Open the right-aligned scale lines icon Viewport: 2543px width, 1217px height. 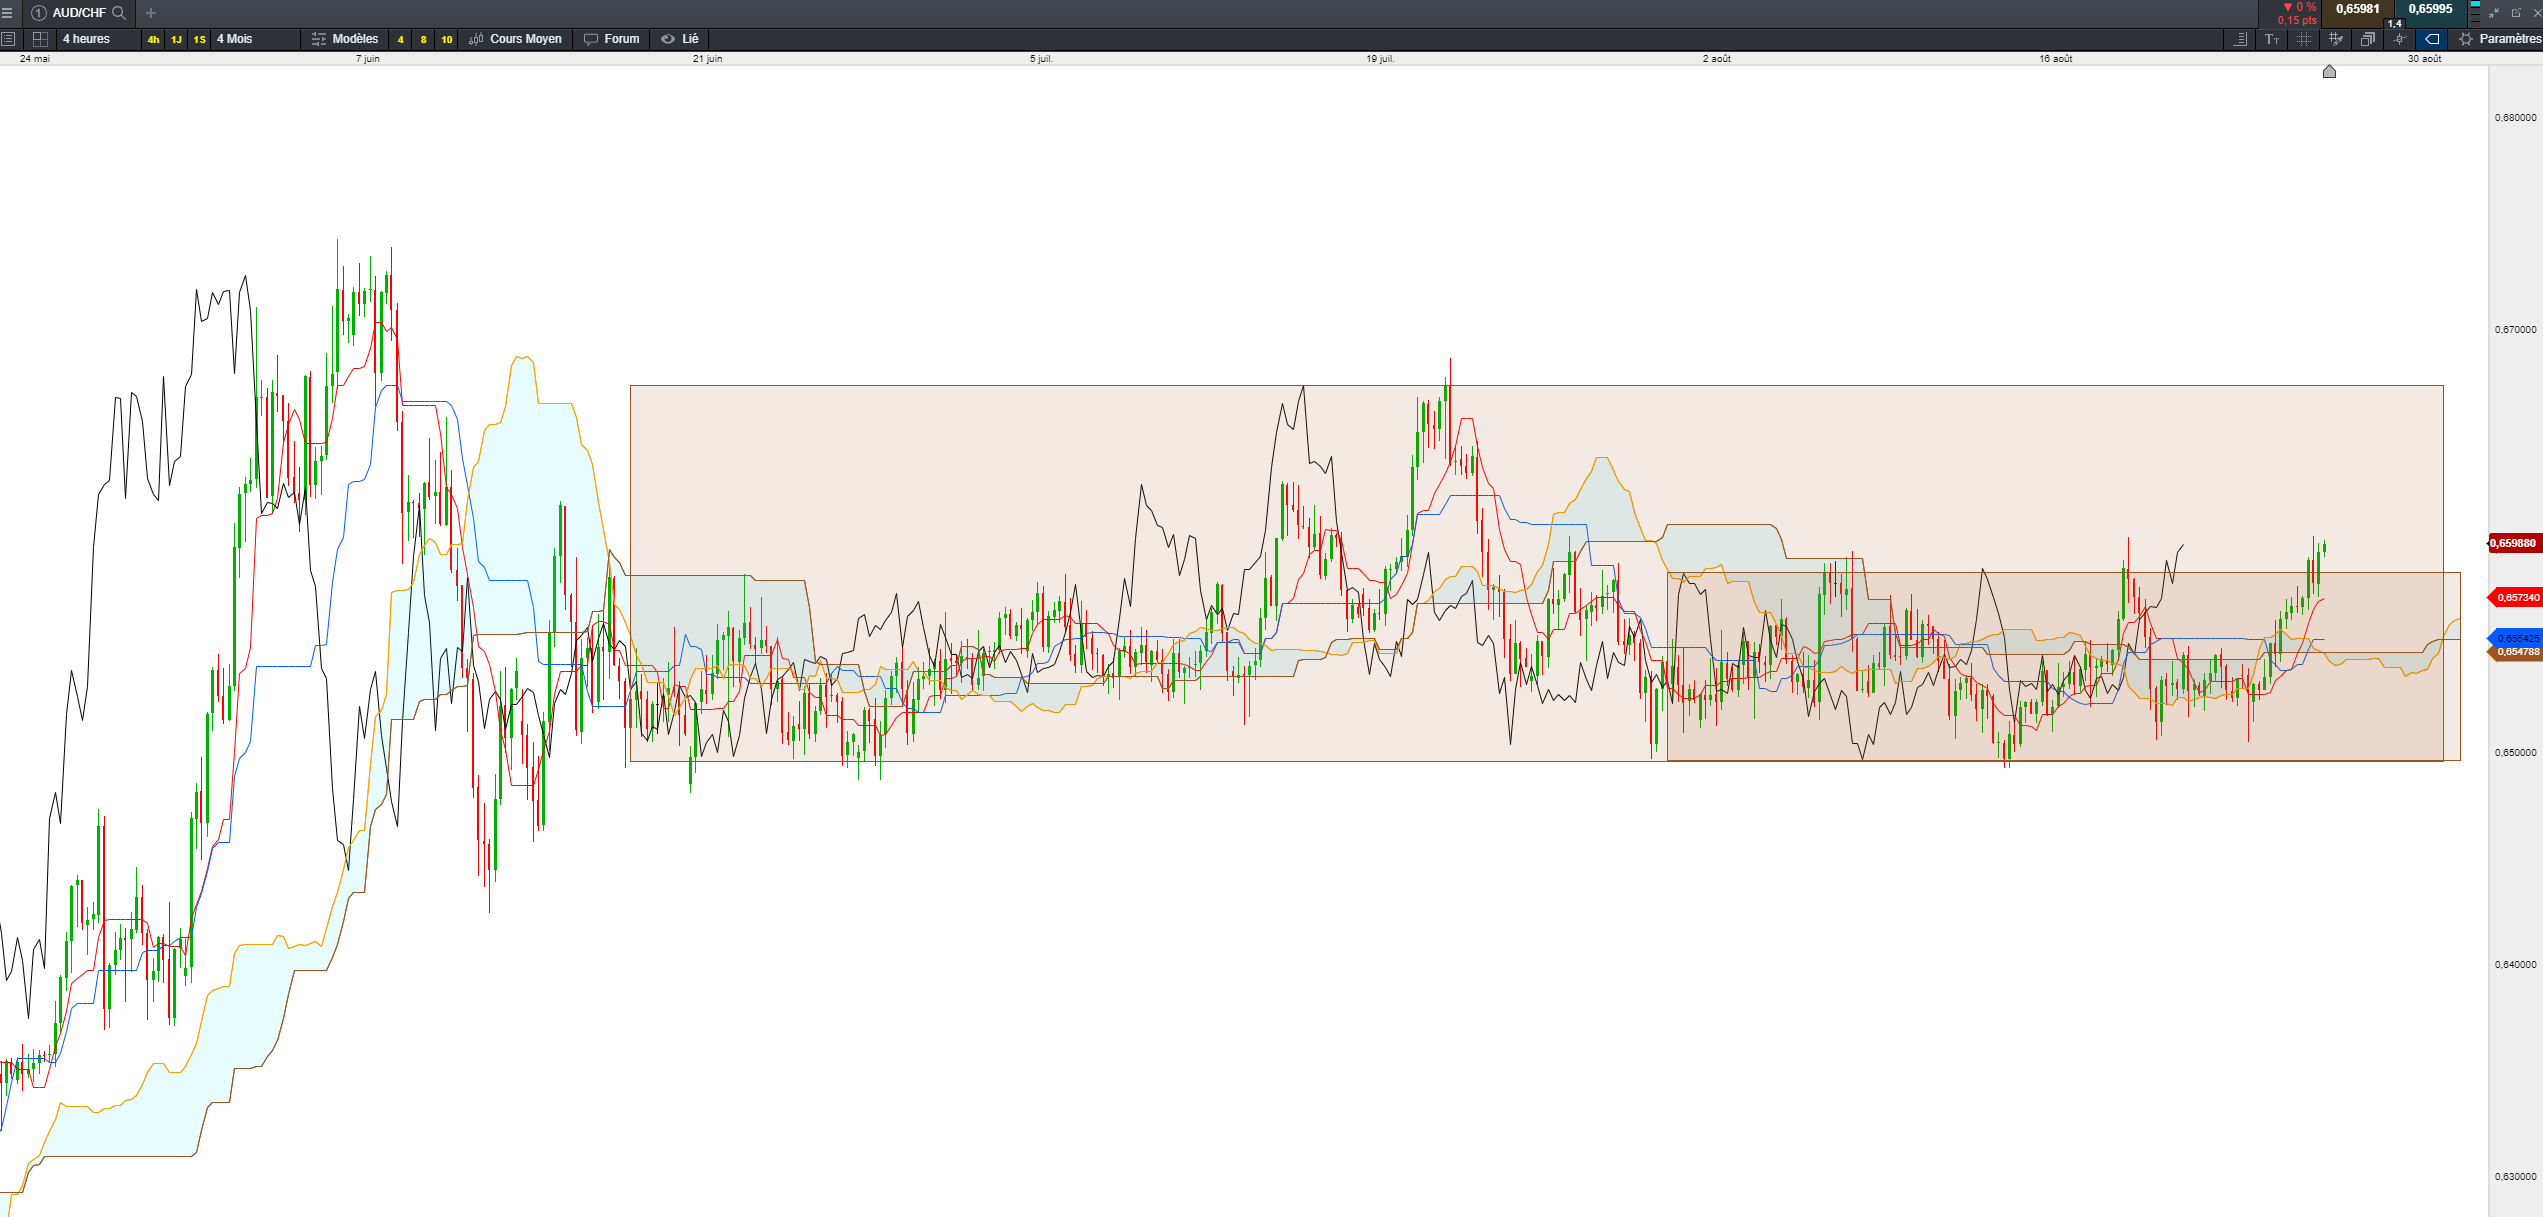[x=2240, y=39]
